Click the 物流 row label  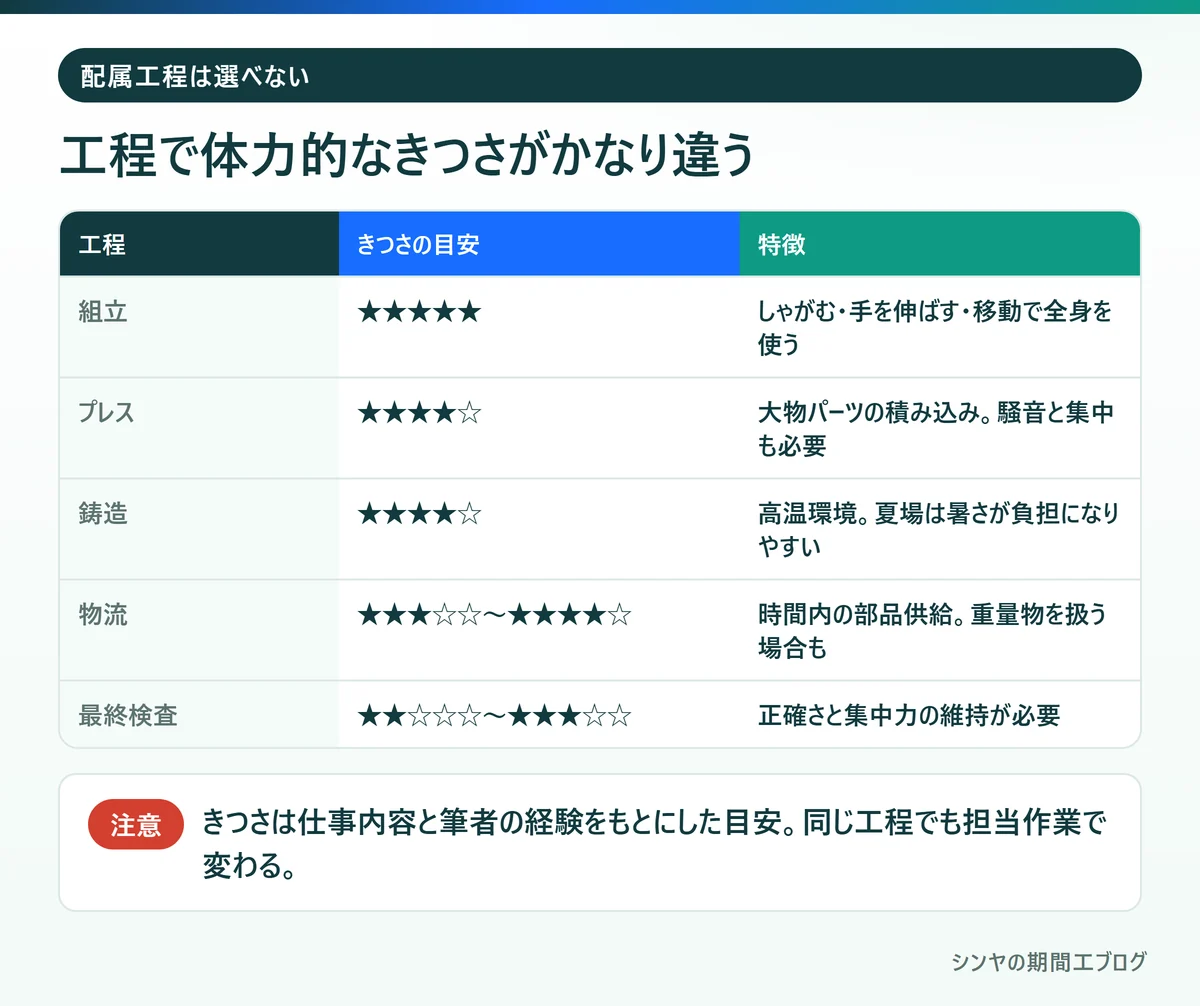click(103, 615)
